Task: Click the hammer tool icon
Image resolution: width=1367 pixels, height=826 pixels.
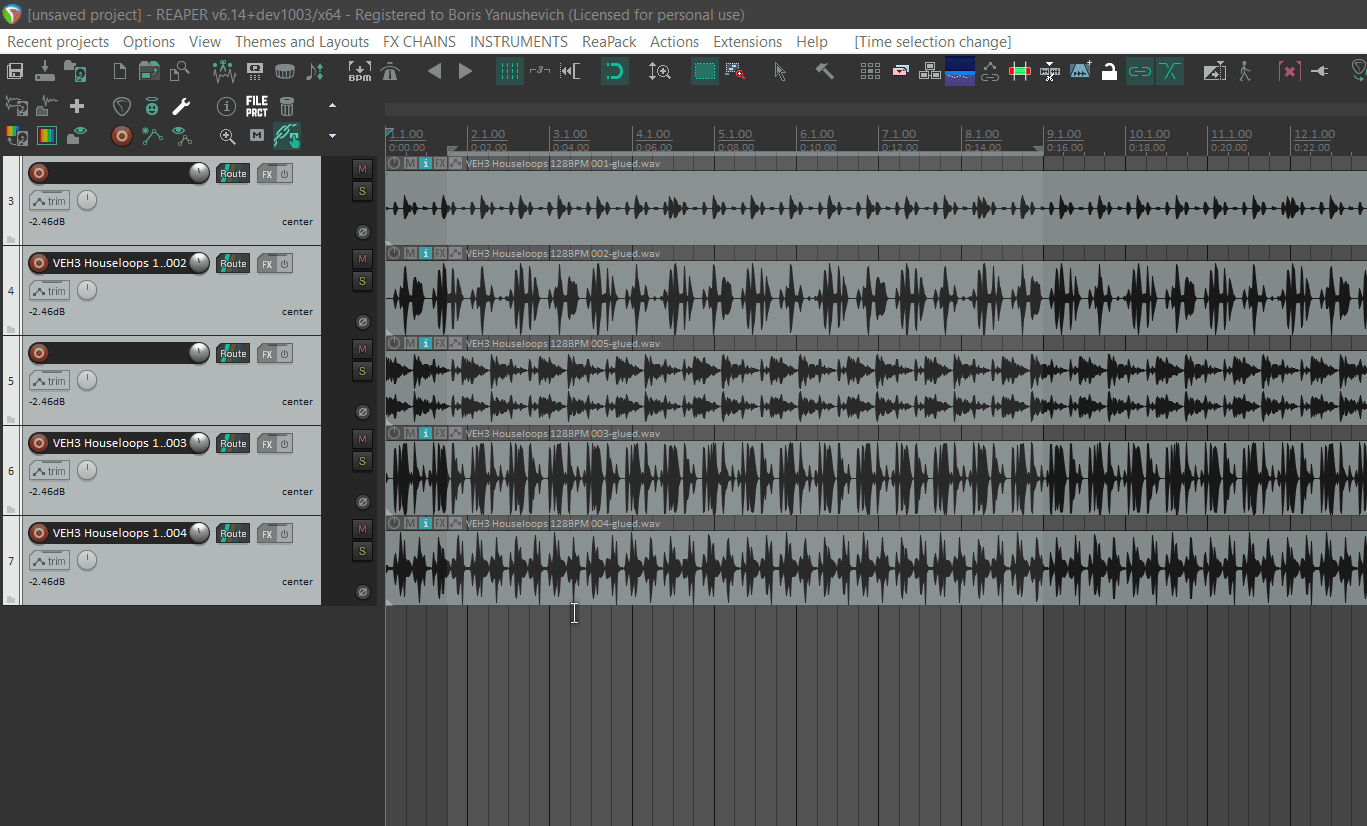Action: pos(824,71)
